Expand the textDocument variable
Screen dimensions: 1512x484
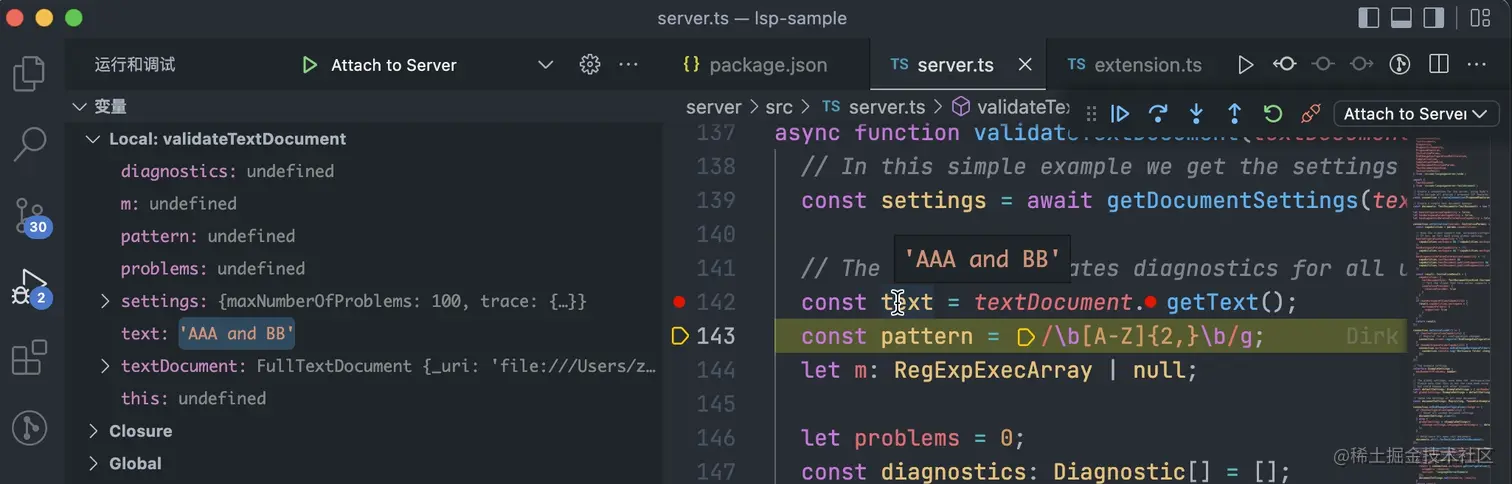105,366
